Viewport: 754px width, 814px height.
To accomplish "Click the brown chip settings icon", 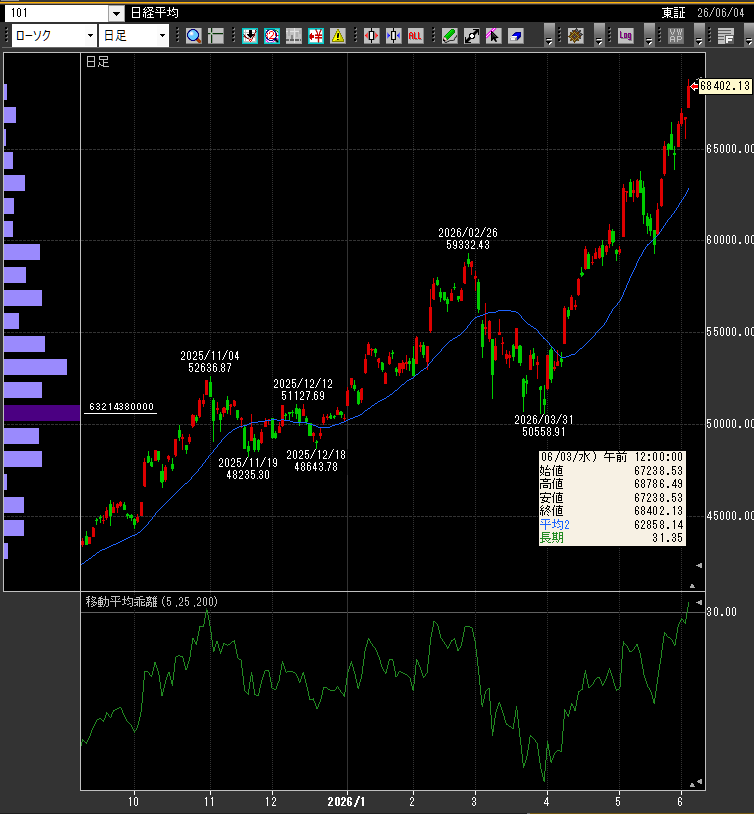I will pyautogui.click(x=575, y=36).
